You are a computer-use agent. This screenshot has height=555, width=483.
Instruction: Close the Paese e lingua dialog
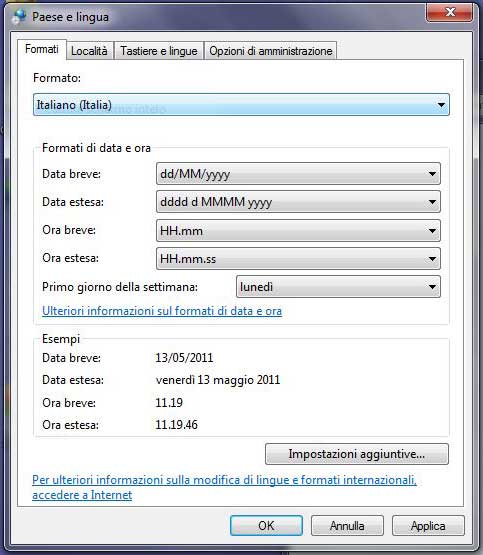pyautogui.click(x=450, y=12)
